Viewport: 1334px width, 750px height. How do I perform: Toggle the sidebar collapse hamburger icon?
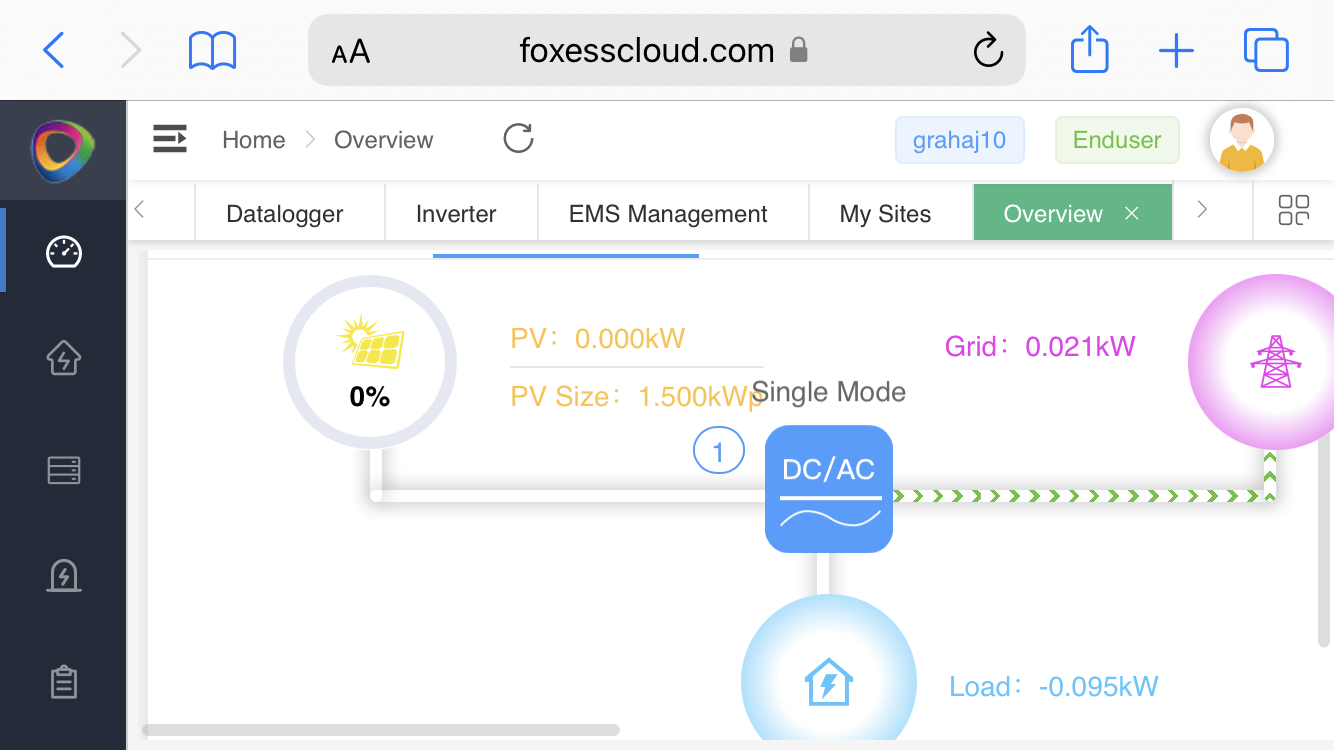pyautogui.click(x=170, y=139)
